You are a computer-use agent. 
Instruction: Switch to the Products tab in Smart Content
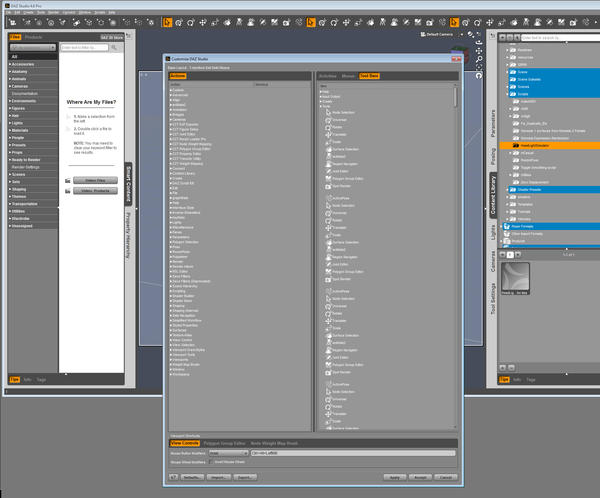coord(33,37)
